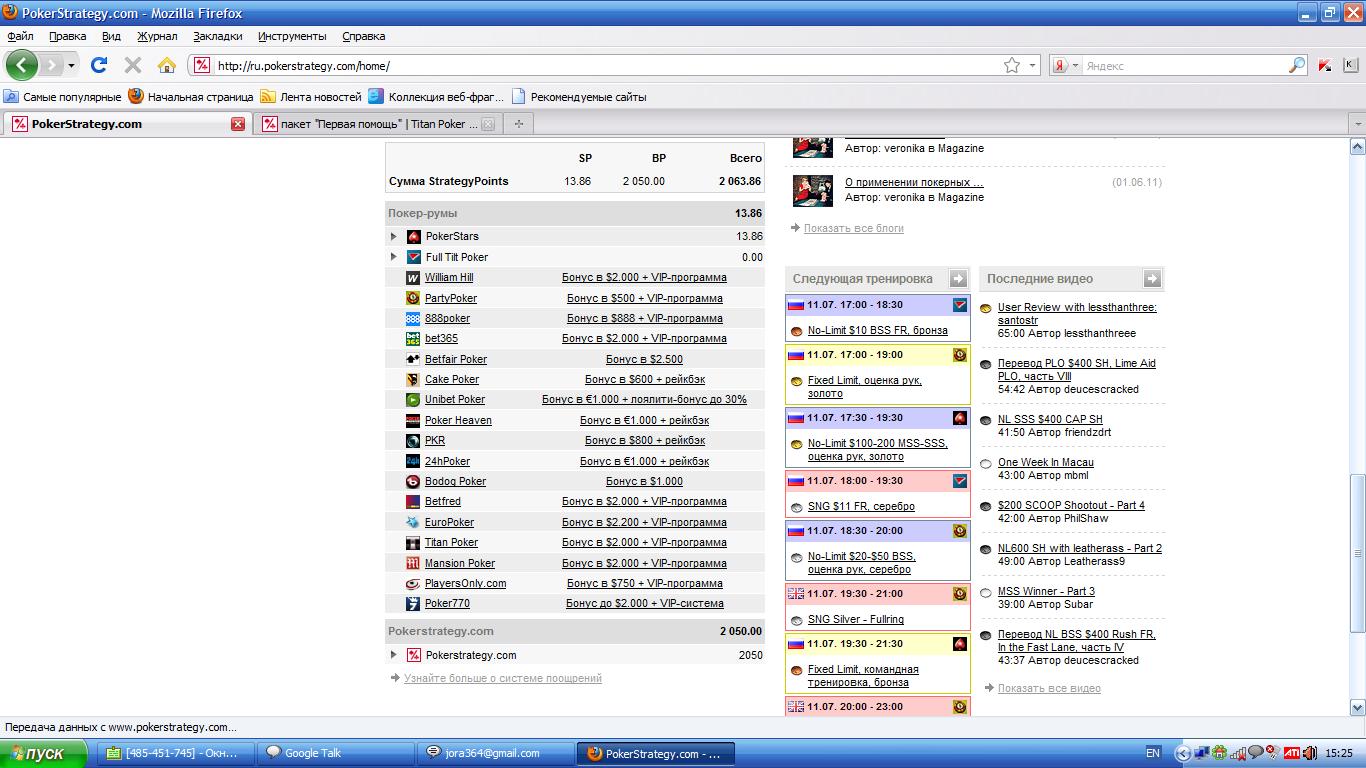
Task: Click the stop loading X icon
Action: coord(132,65)
